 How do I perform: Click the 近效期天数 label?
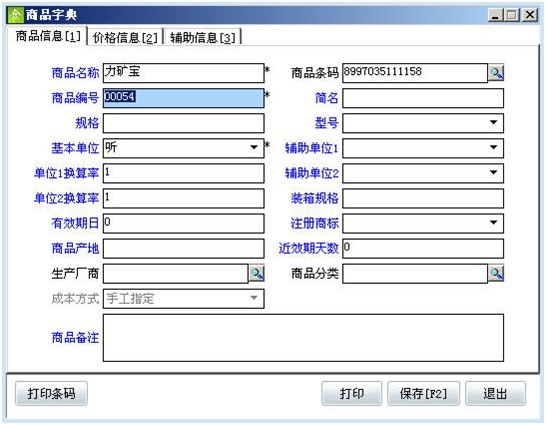click(309, 248)
